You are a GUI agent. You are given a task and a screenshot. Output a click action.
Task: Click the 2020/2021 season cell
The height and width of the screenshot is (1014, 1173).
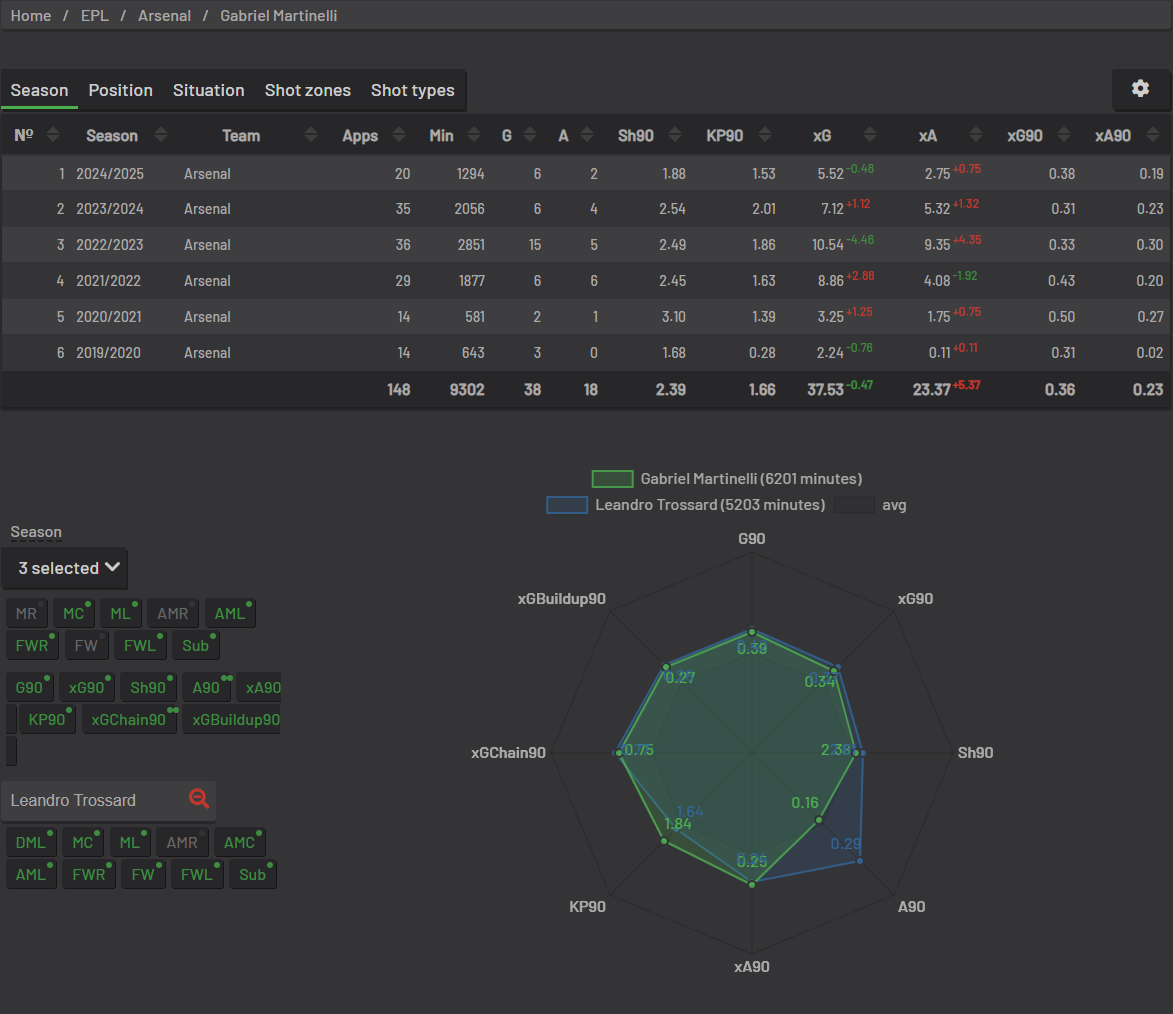108,317
